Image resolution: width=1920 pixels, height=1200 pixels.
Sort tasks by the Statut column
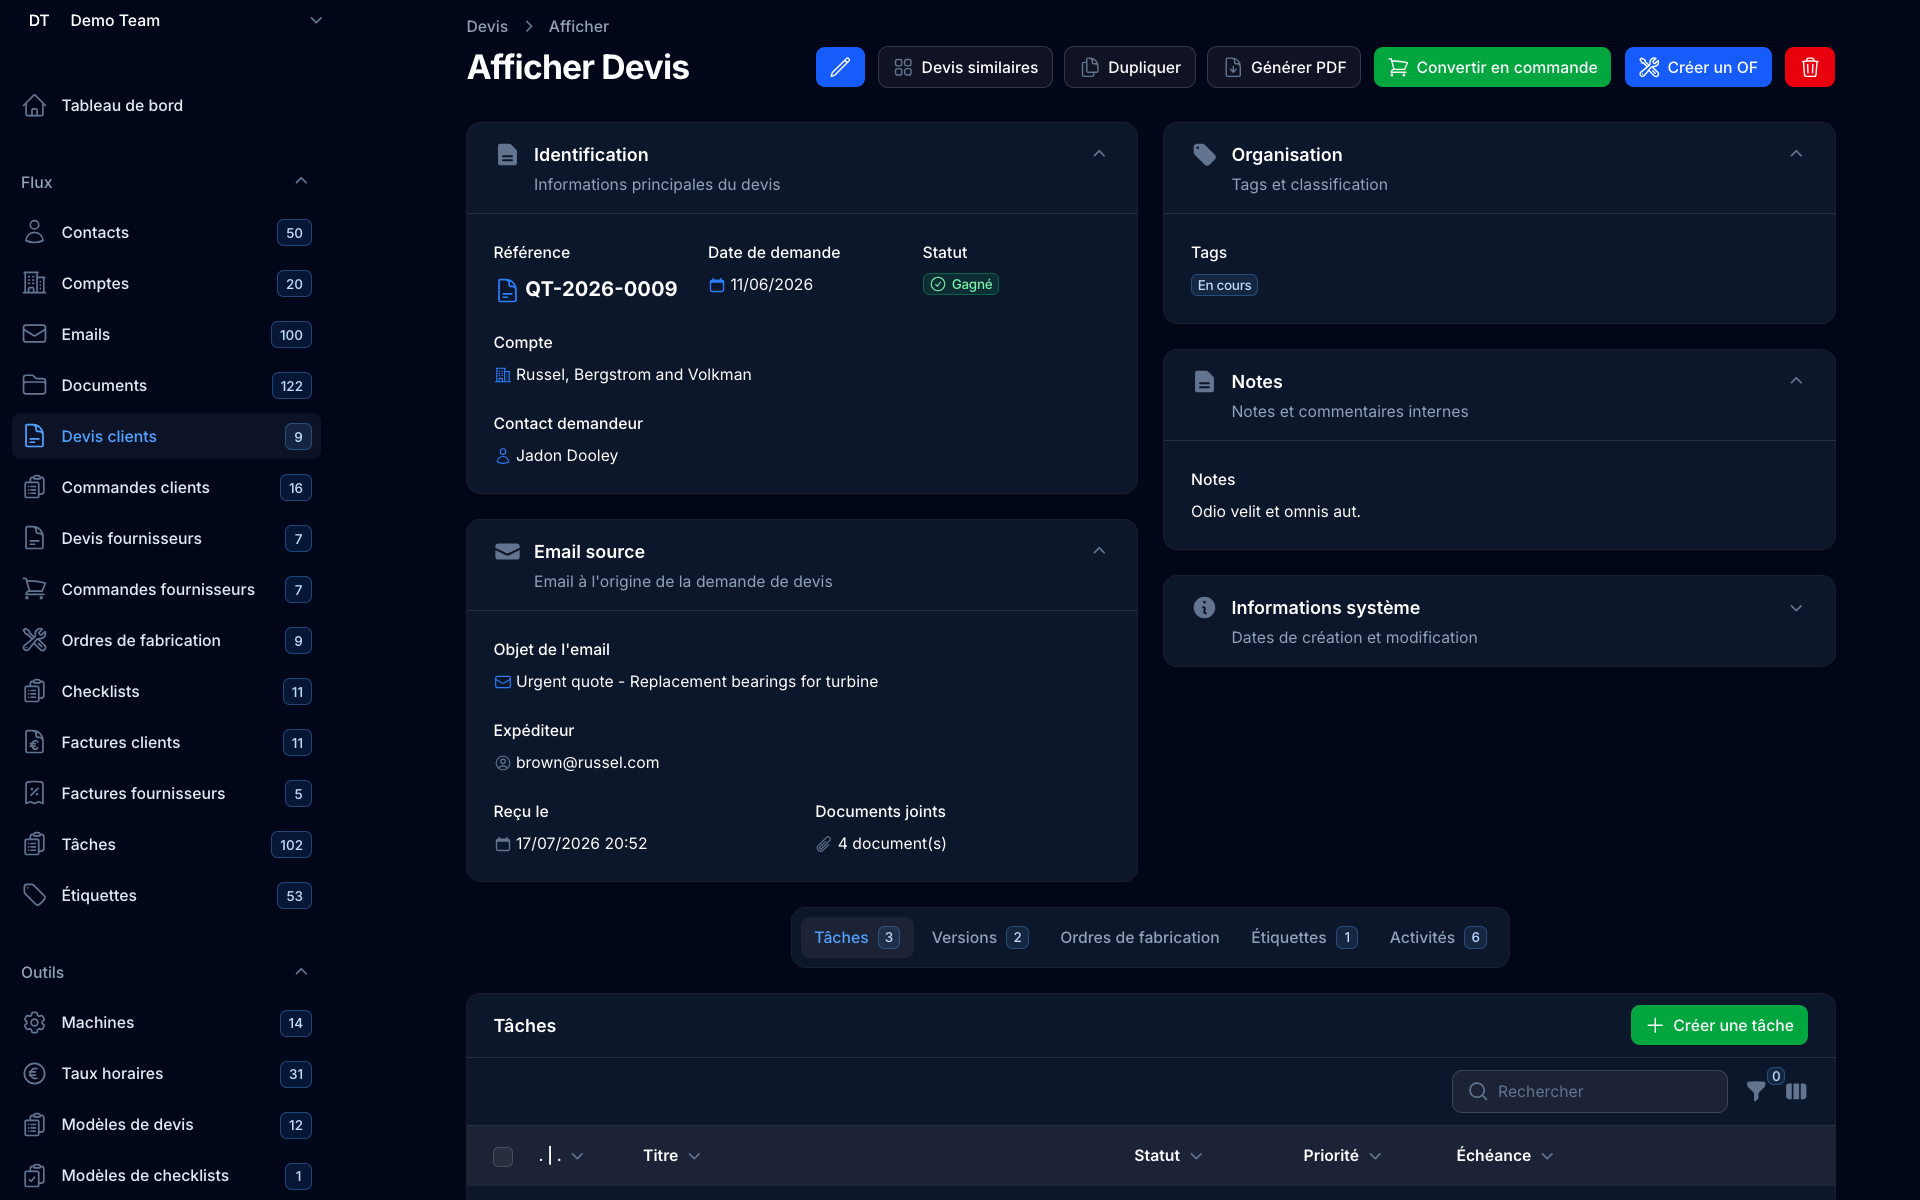tap(1167, 1155)
